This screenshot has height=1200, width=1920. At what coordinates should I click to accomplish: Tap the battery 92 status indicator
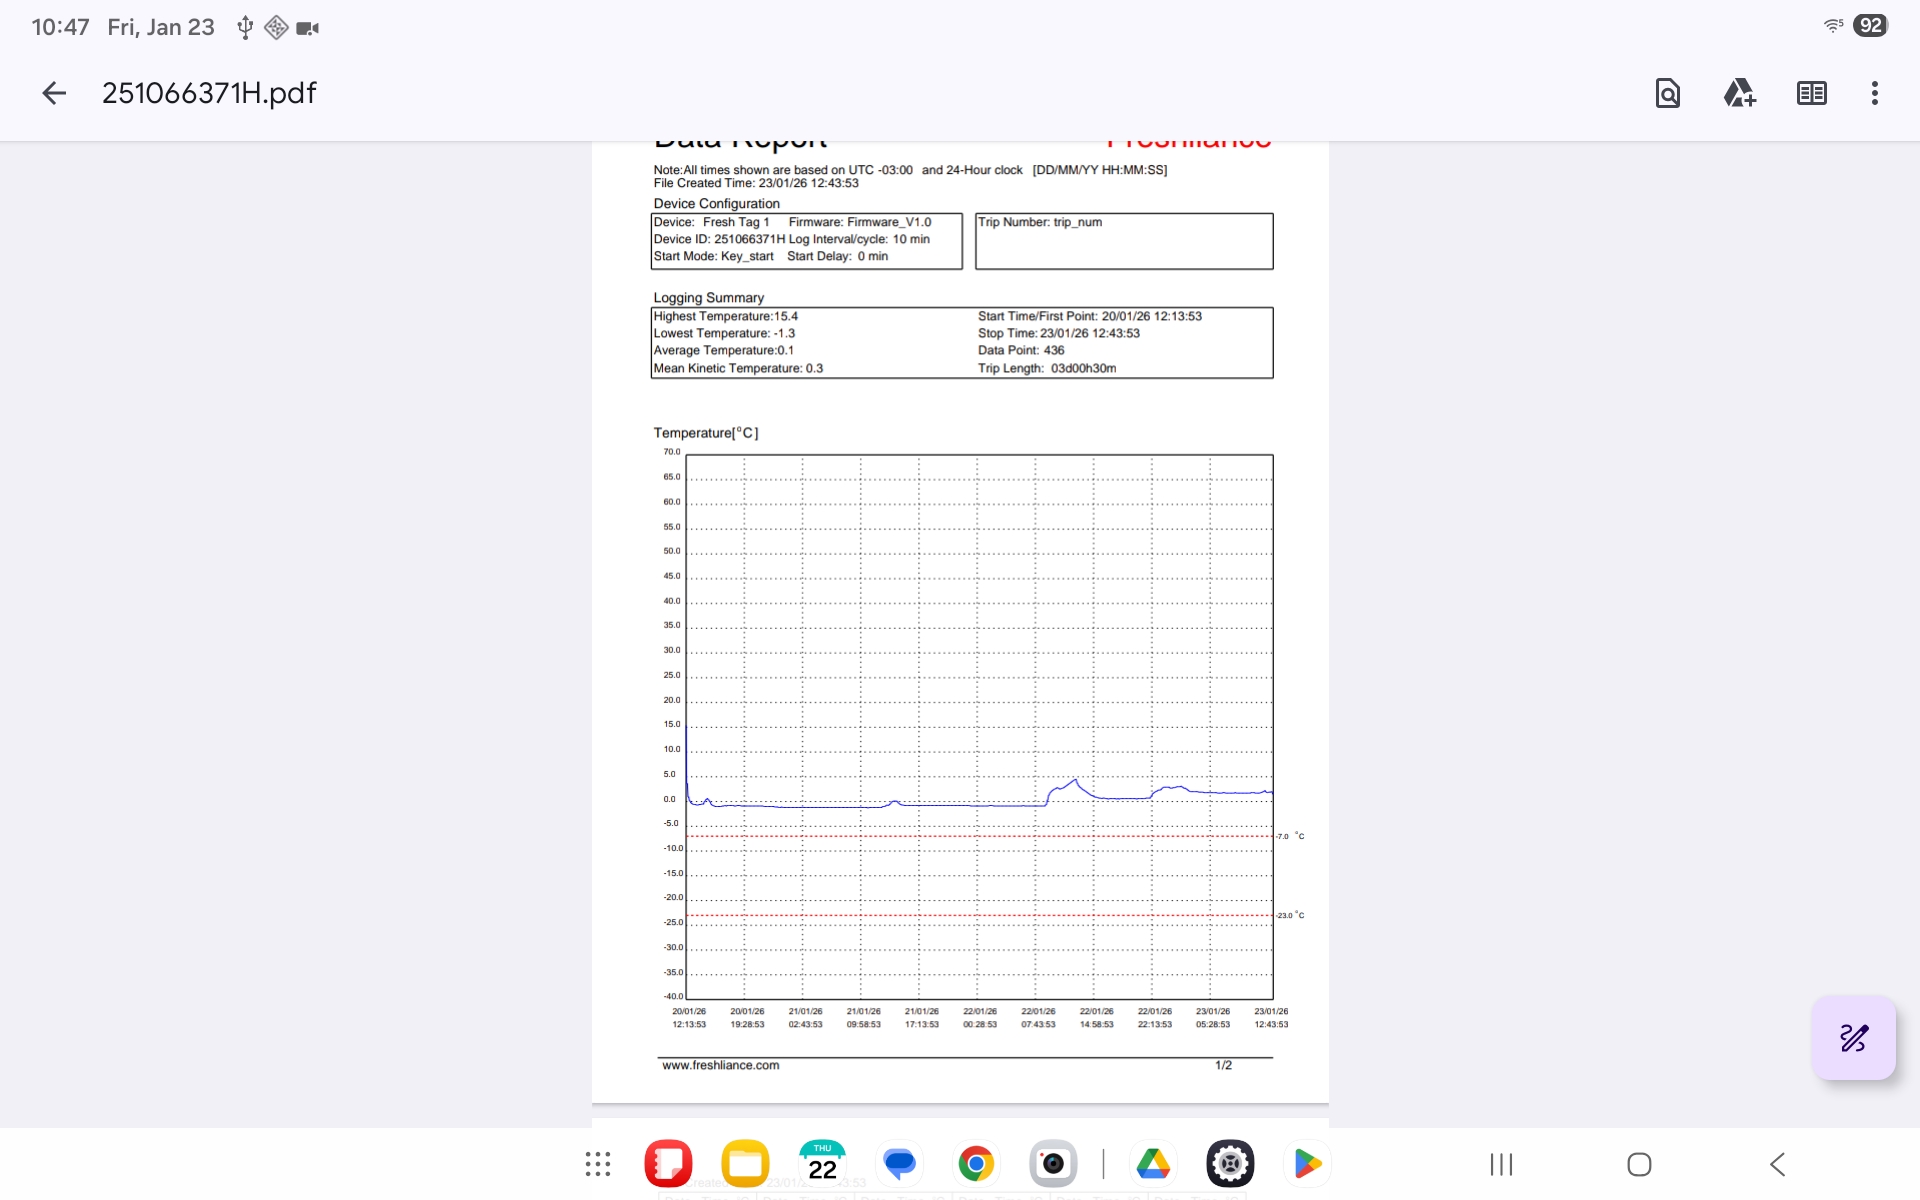point(1869,26)
